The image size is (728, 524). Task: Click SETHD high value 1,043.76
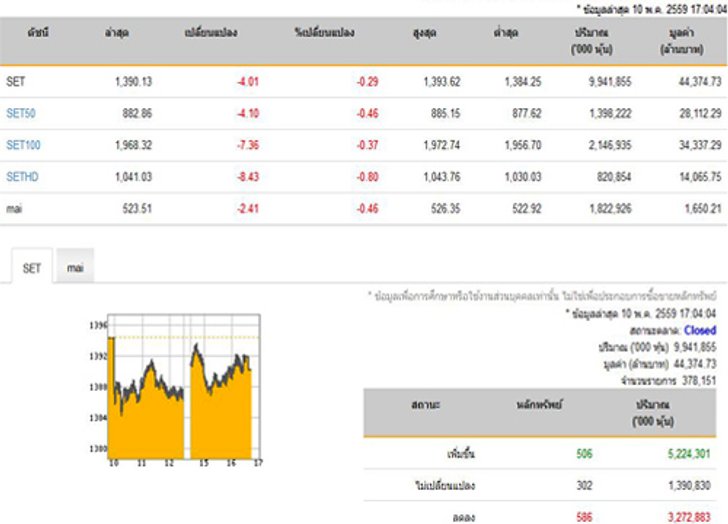(442, 177)
